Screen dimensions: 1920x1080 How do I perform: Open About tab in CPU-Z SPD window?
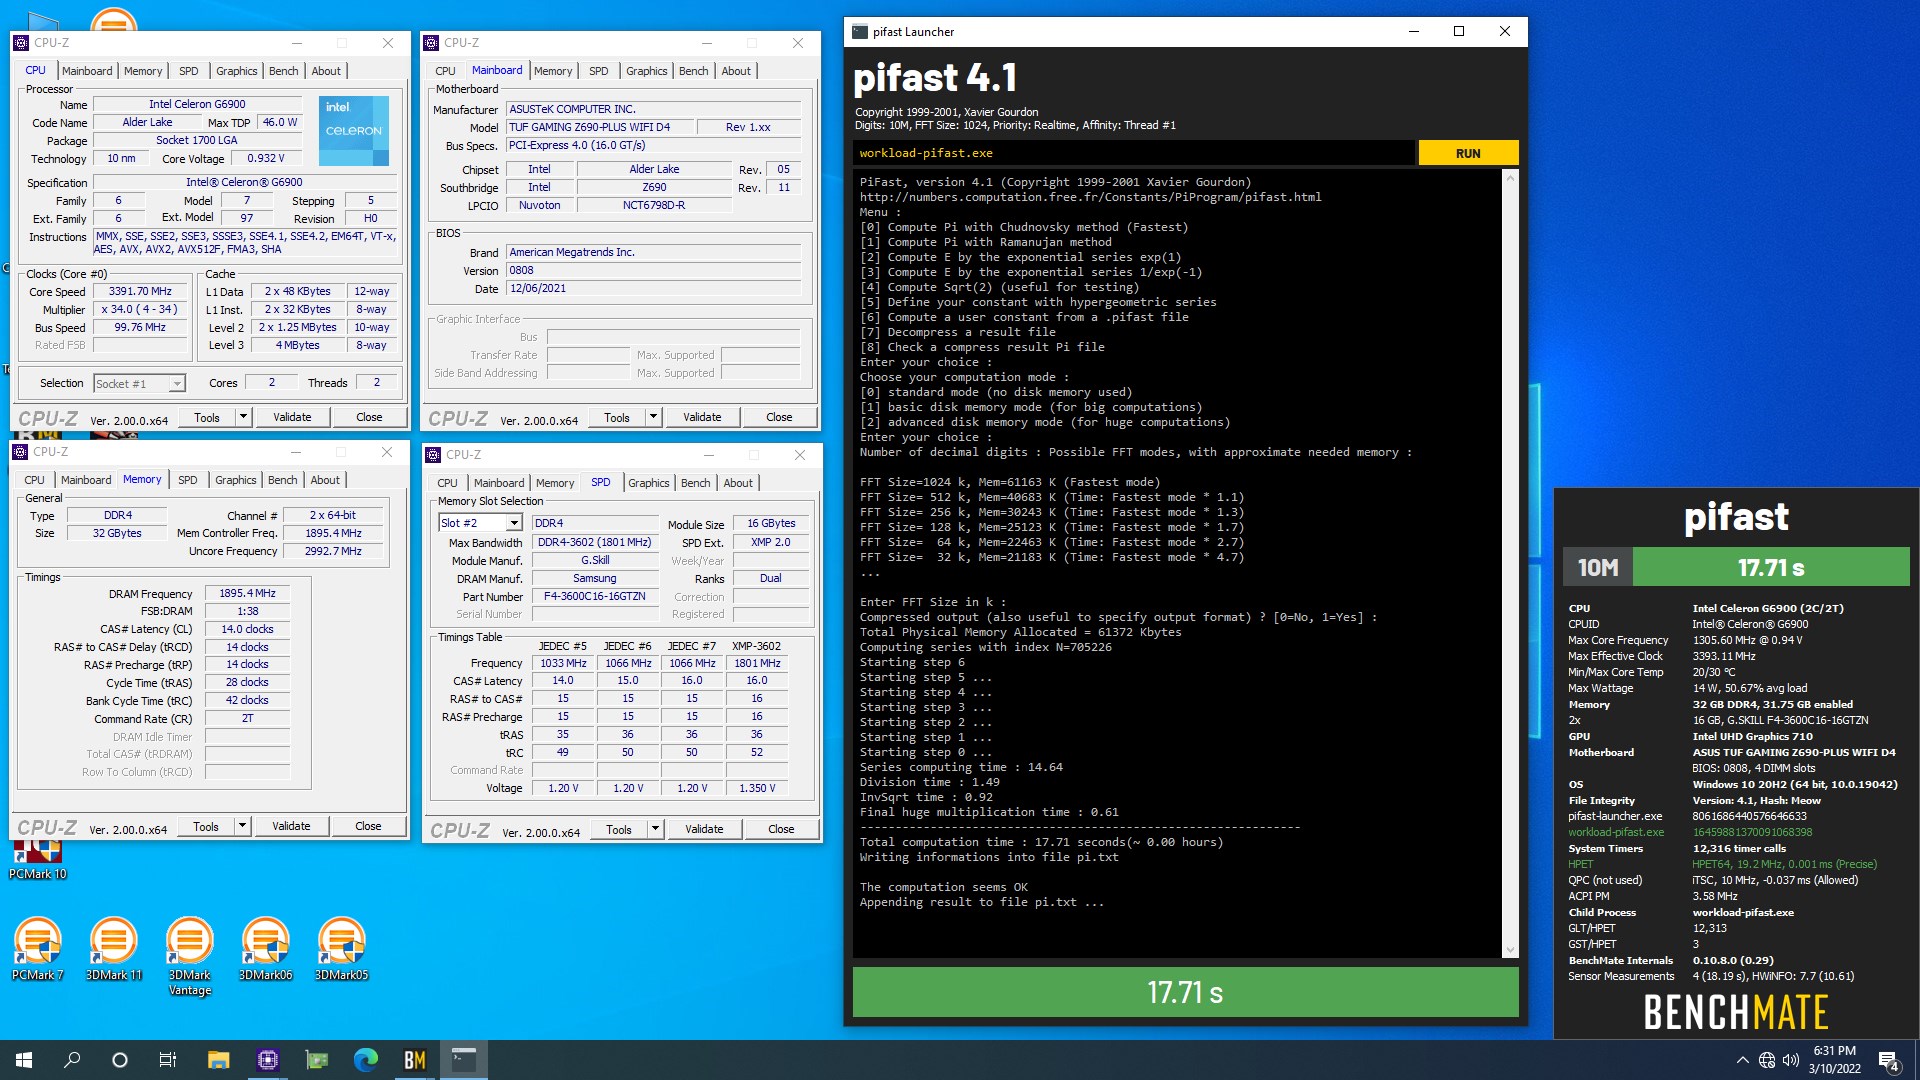(738, 483)
